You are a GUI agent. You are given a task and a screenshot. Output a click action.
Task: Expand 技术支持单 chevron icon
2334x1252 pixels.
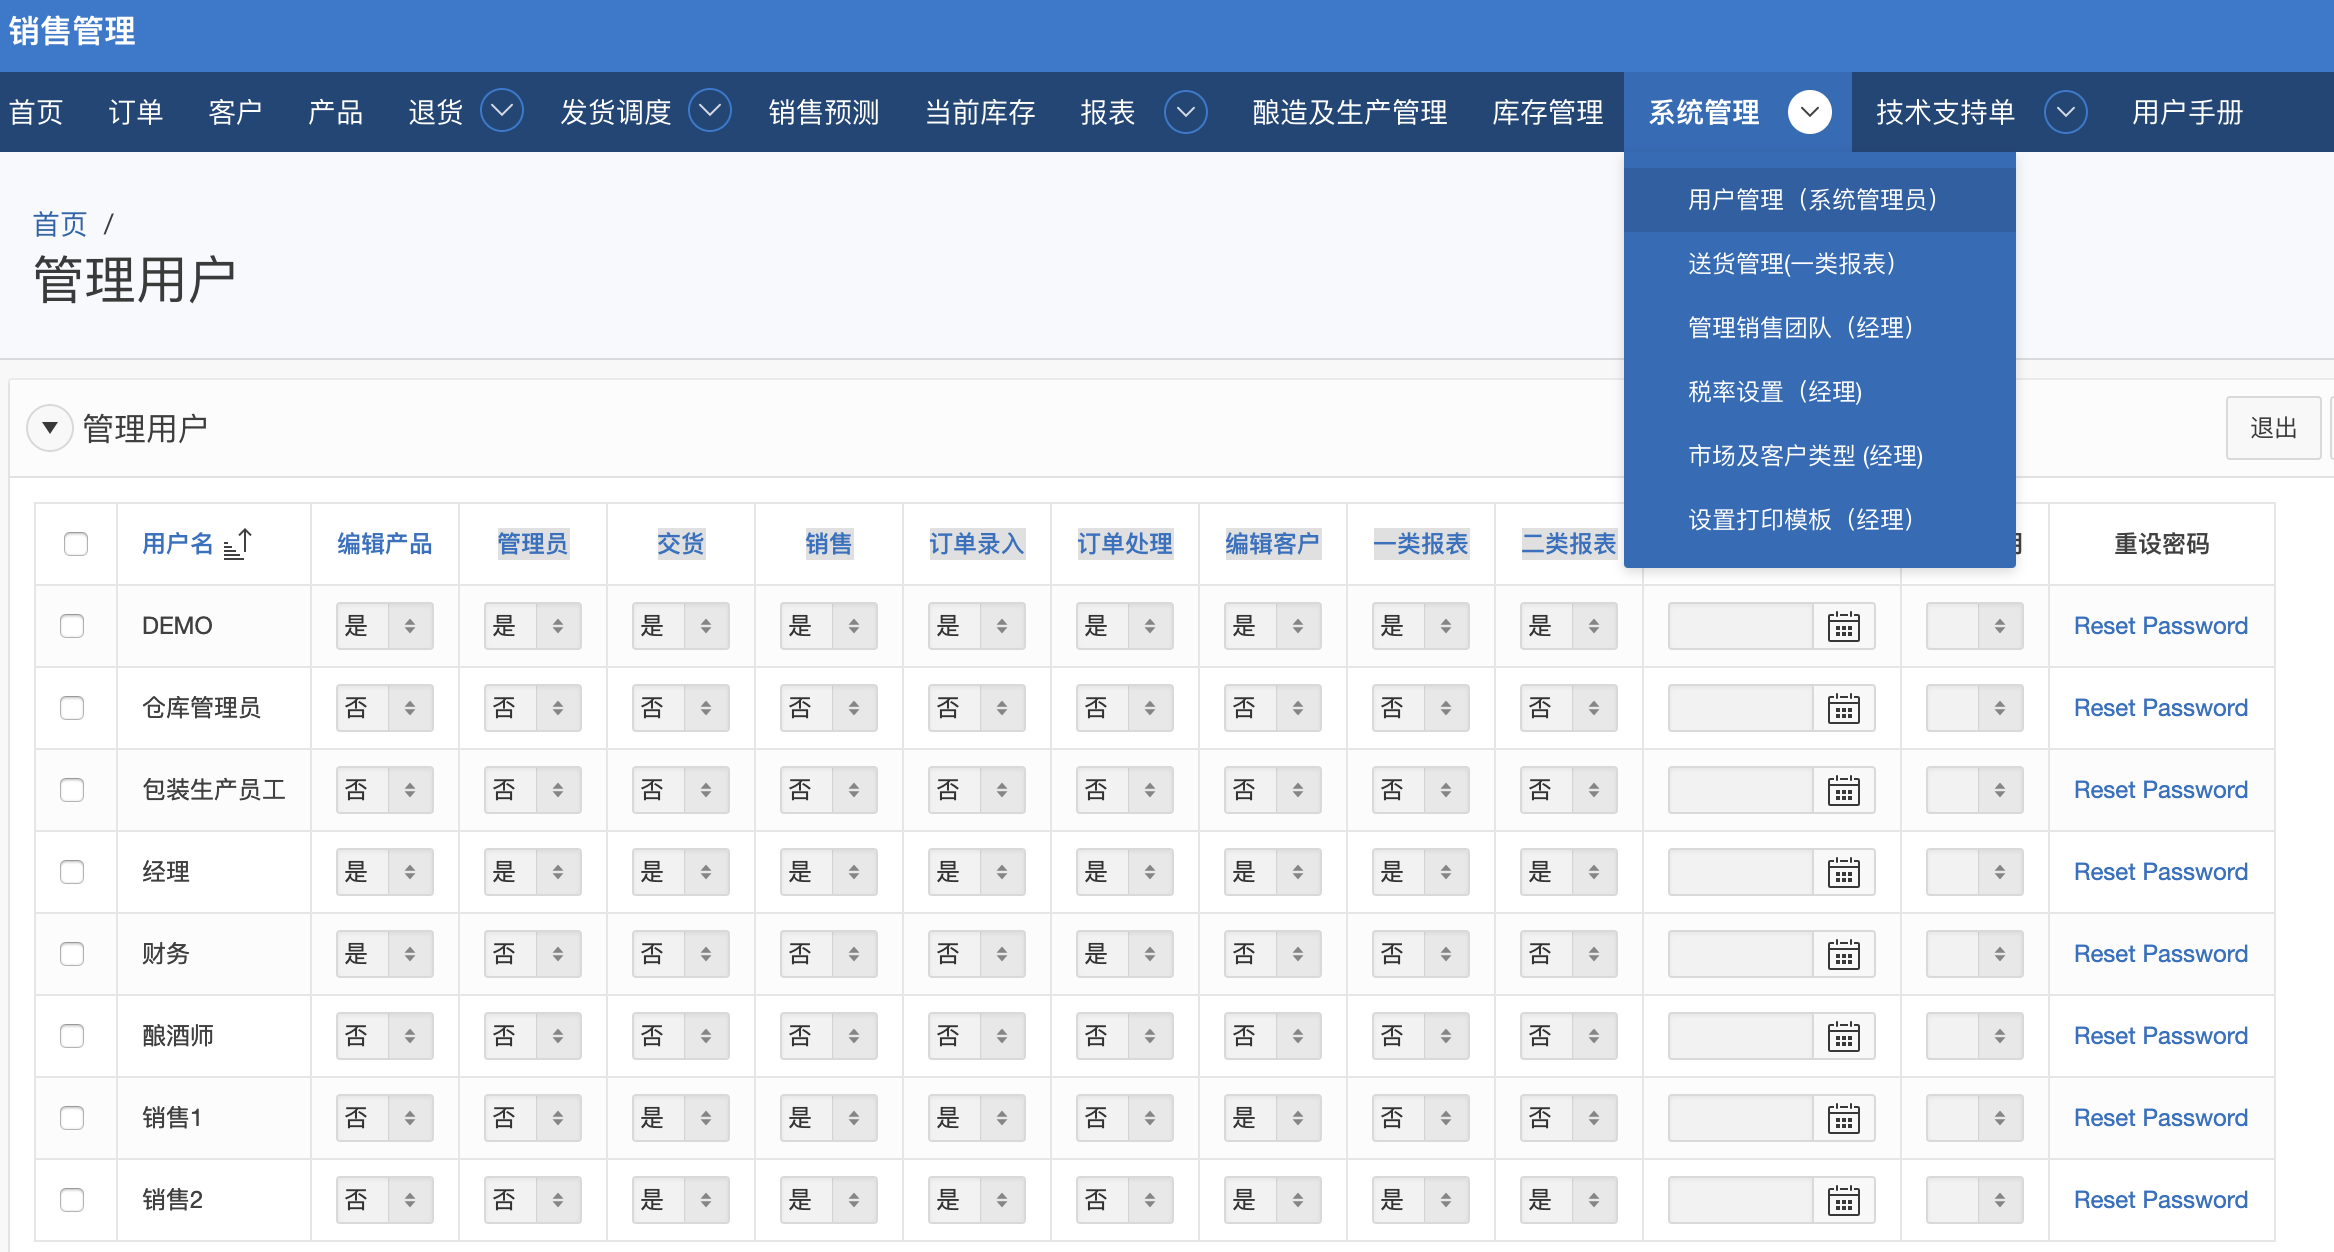[x=2065, y=111]
